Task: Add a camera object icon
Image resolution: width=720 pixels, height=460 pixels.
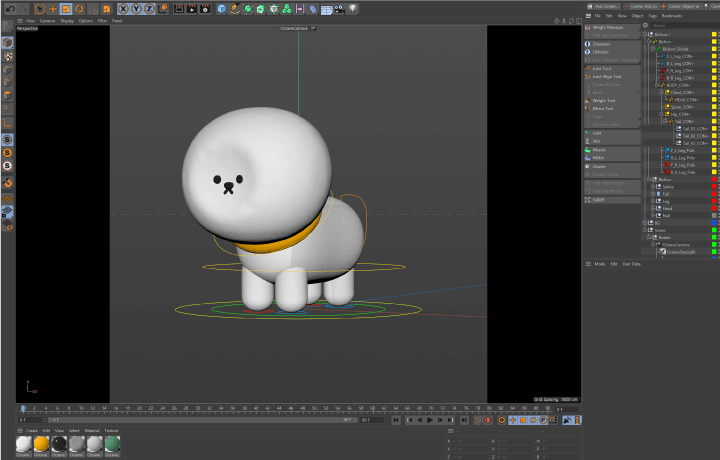Action: click(339, 9)
